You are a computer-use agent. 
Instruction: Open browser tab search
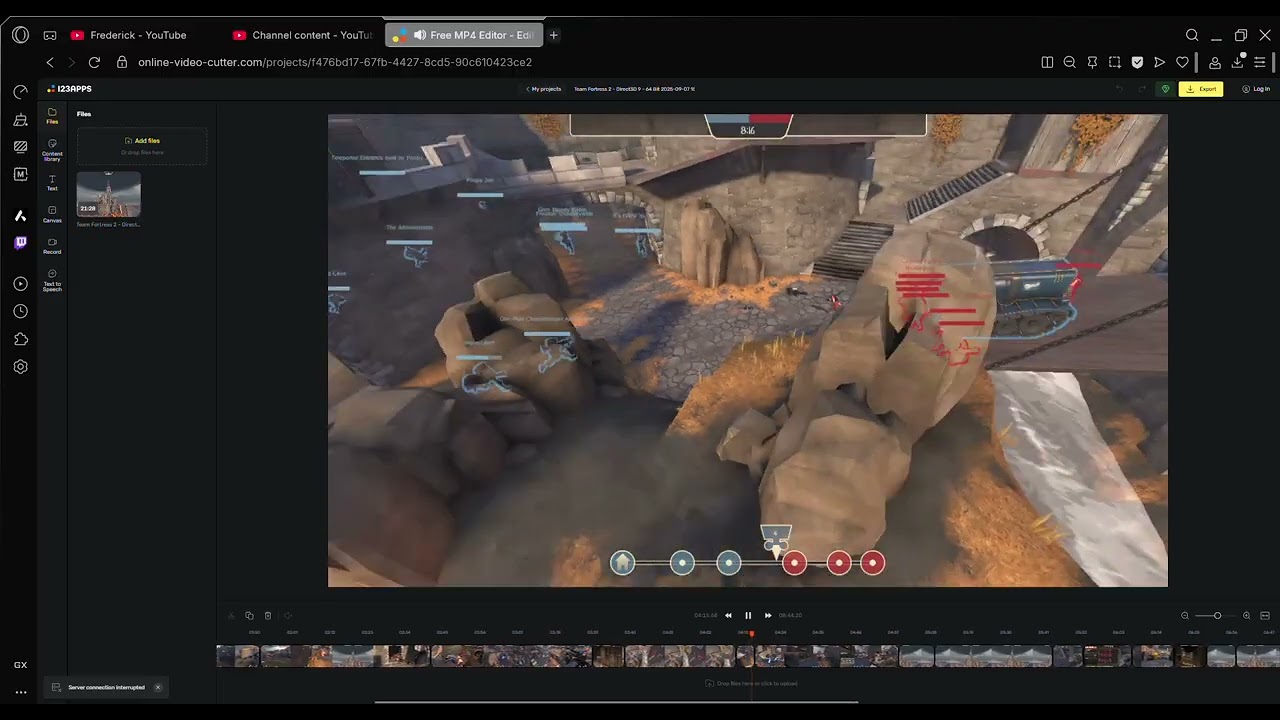(1192, 35)
